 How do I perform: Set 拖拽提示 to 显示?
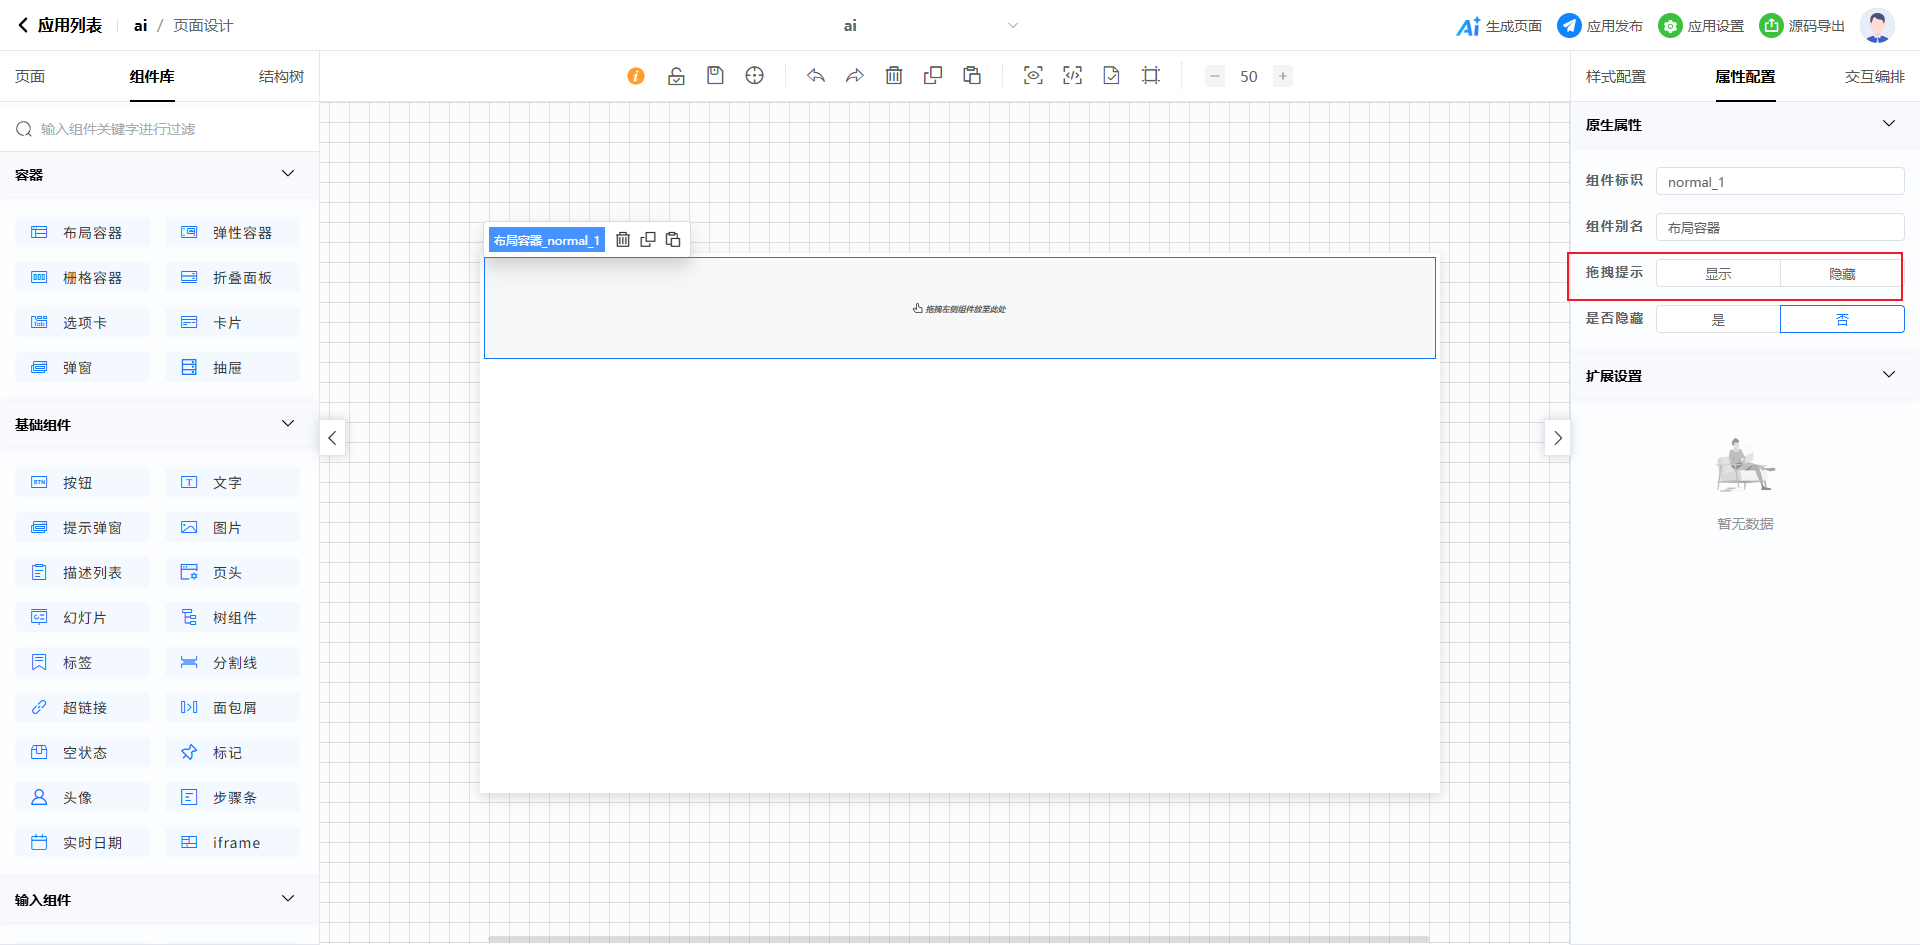[x=1718, y=274]
